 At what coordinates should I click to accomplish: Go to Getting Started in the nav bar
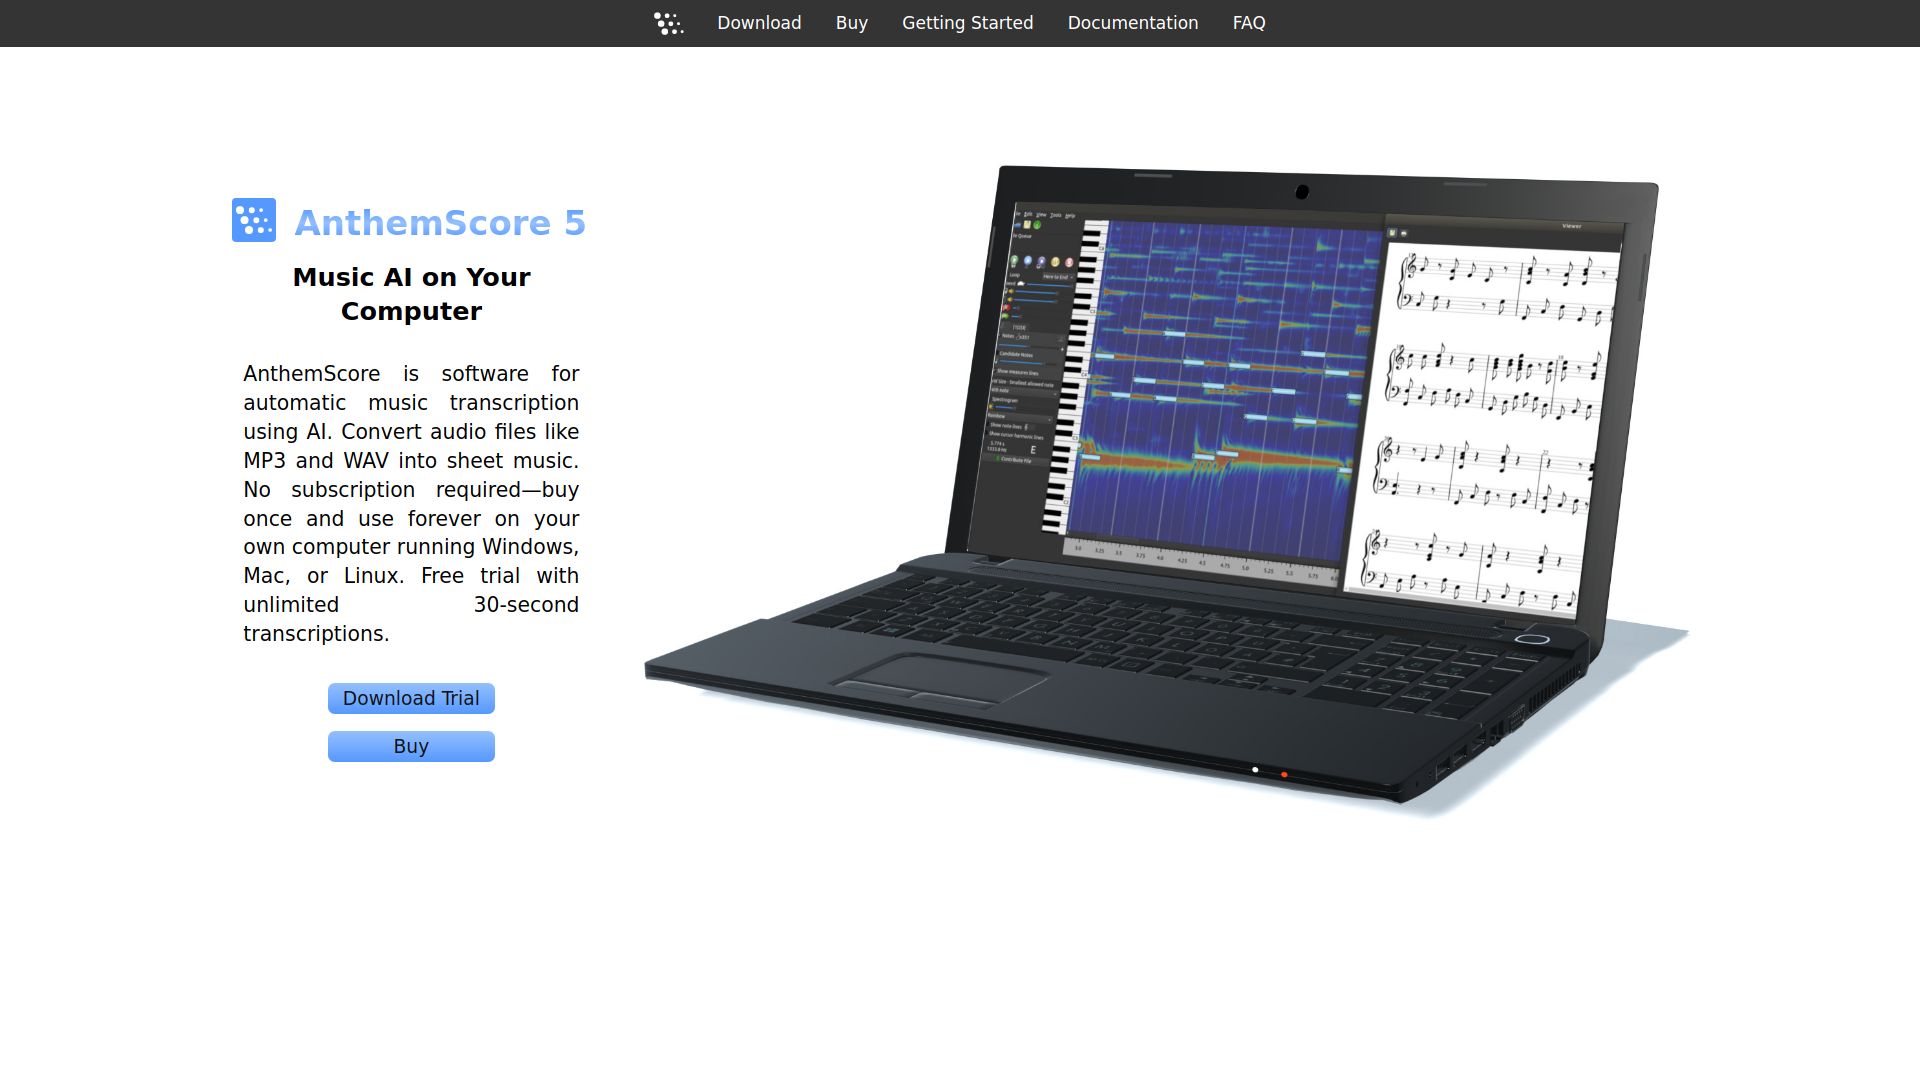tap(967, 23)
